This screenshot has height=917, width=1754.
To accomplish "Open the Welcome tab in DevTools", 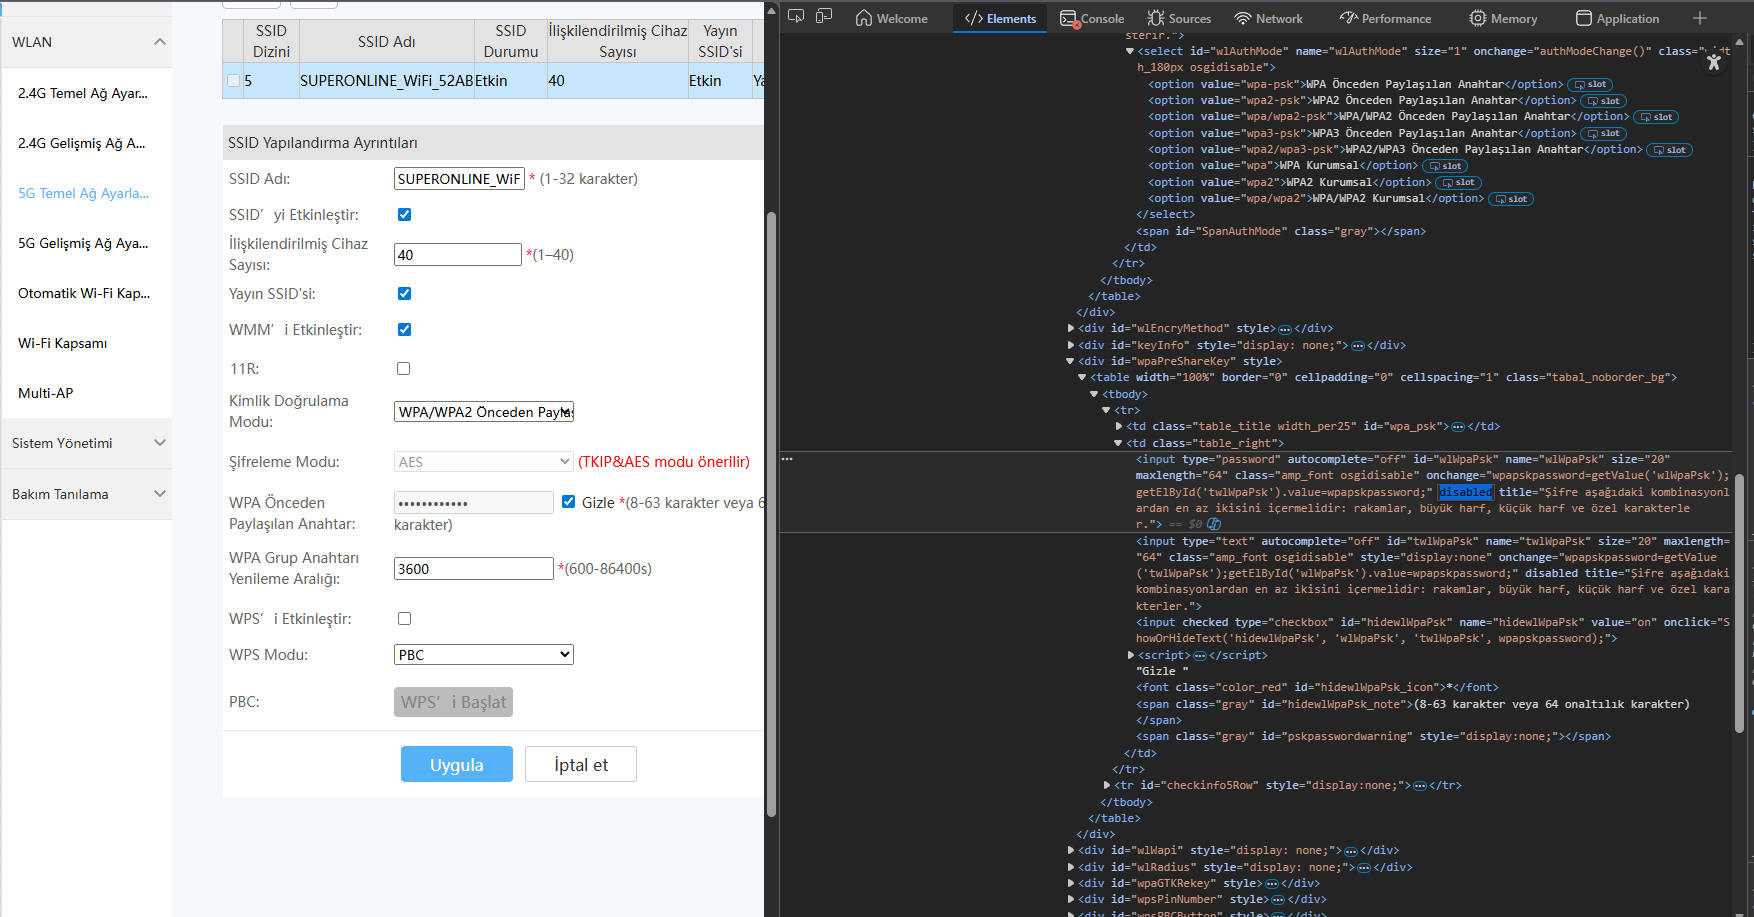I will point(891,18).
